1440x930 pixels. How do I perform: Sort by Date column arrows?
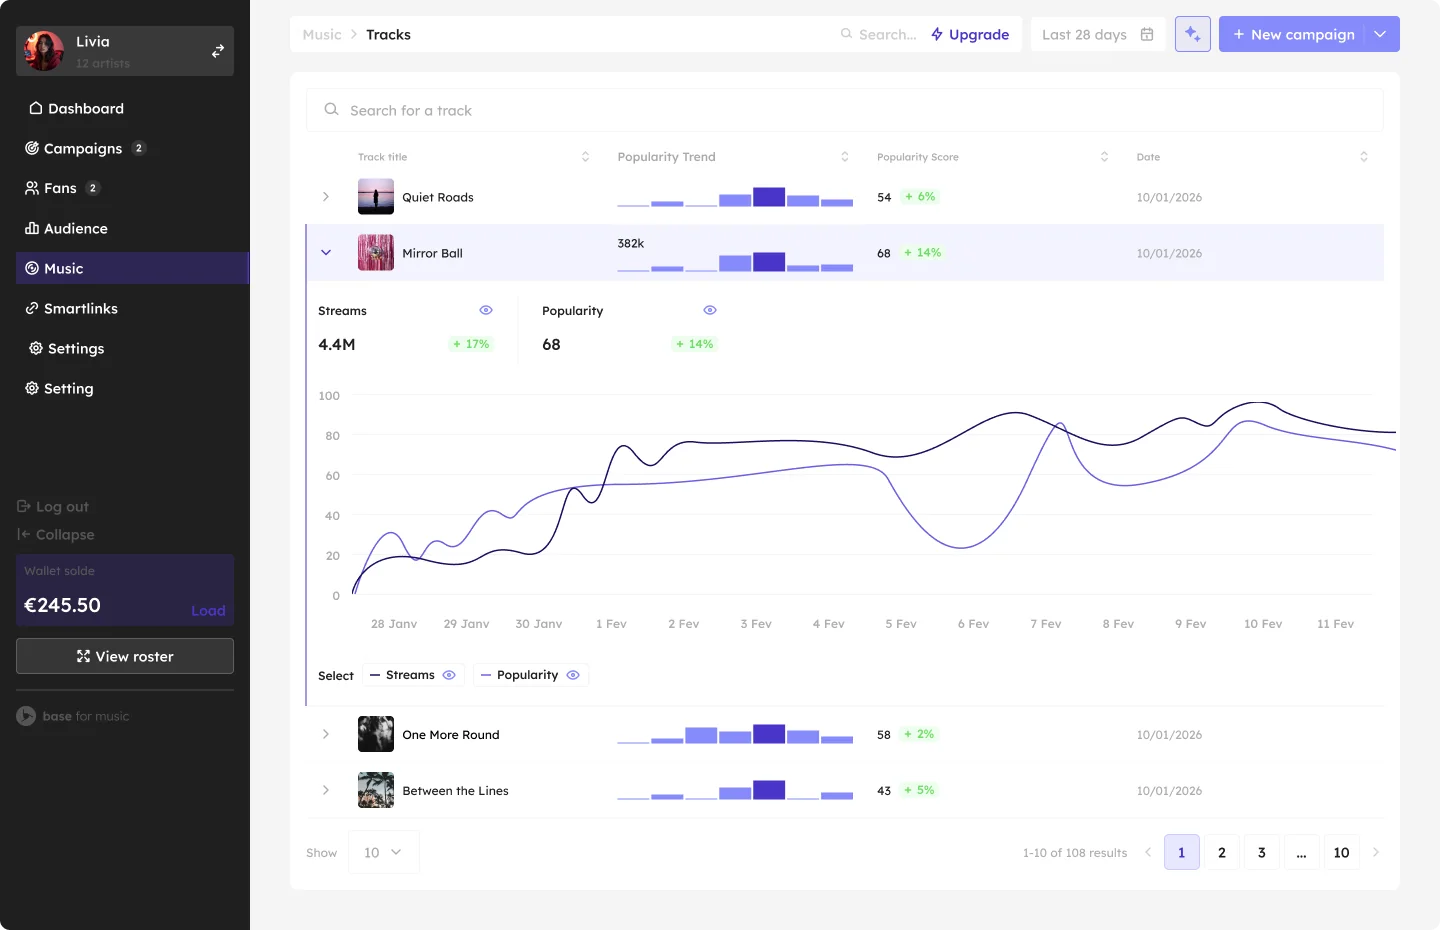pos(1364,157)
